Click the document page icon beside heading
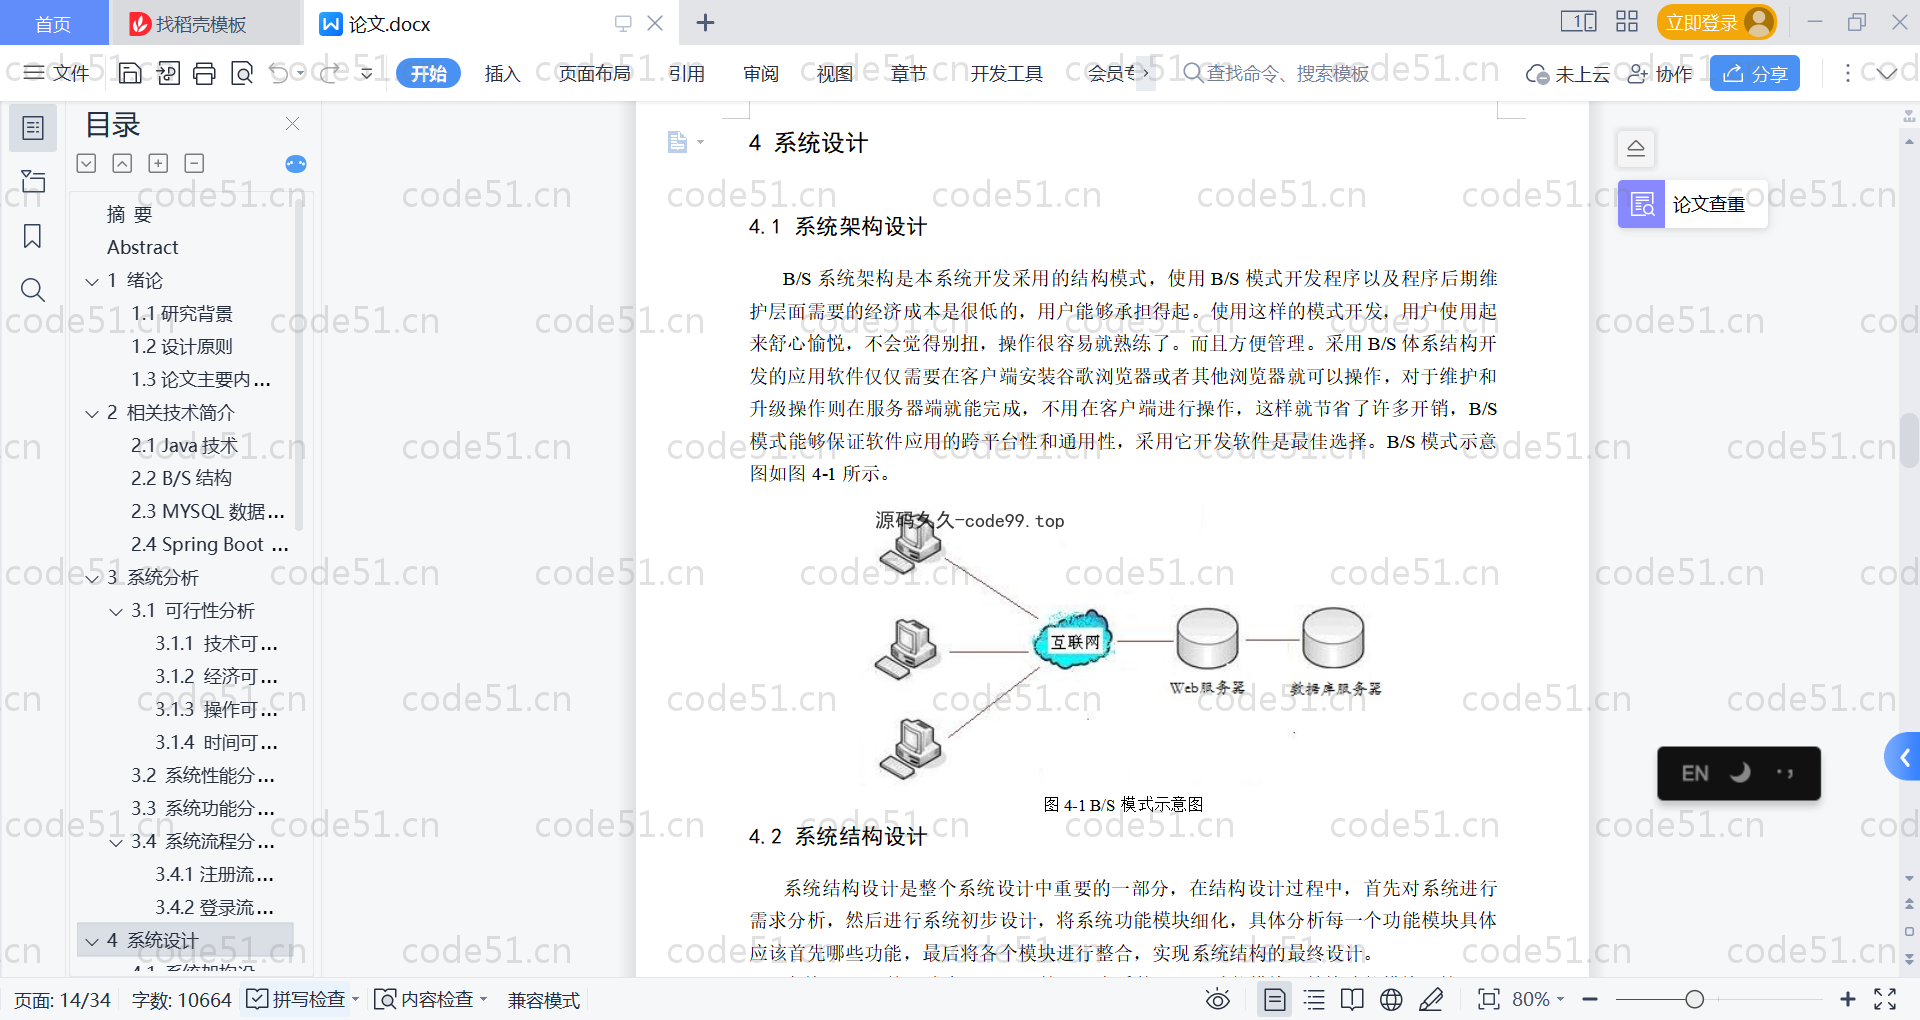This screenshot has height=1020, width=1920. [678, 142]
